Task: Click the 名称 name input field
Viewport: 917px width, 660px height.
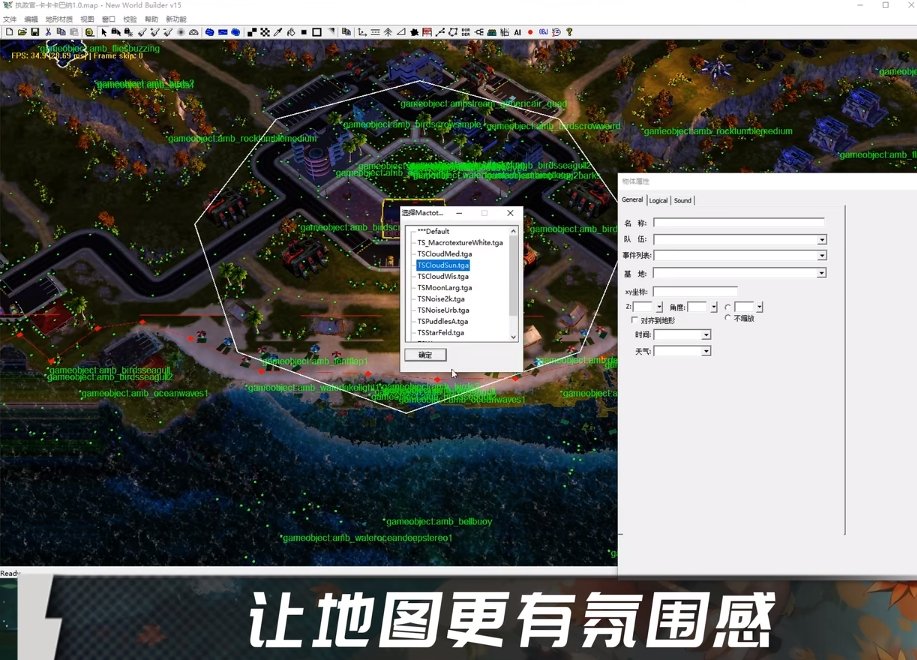Action: click(x=739, y=223)
